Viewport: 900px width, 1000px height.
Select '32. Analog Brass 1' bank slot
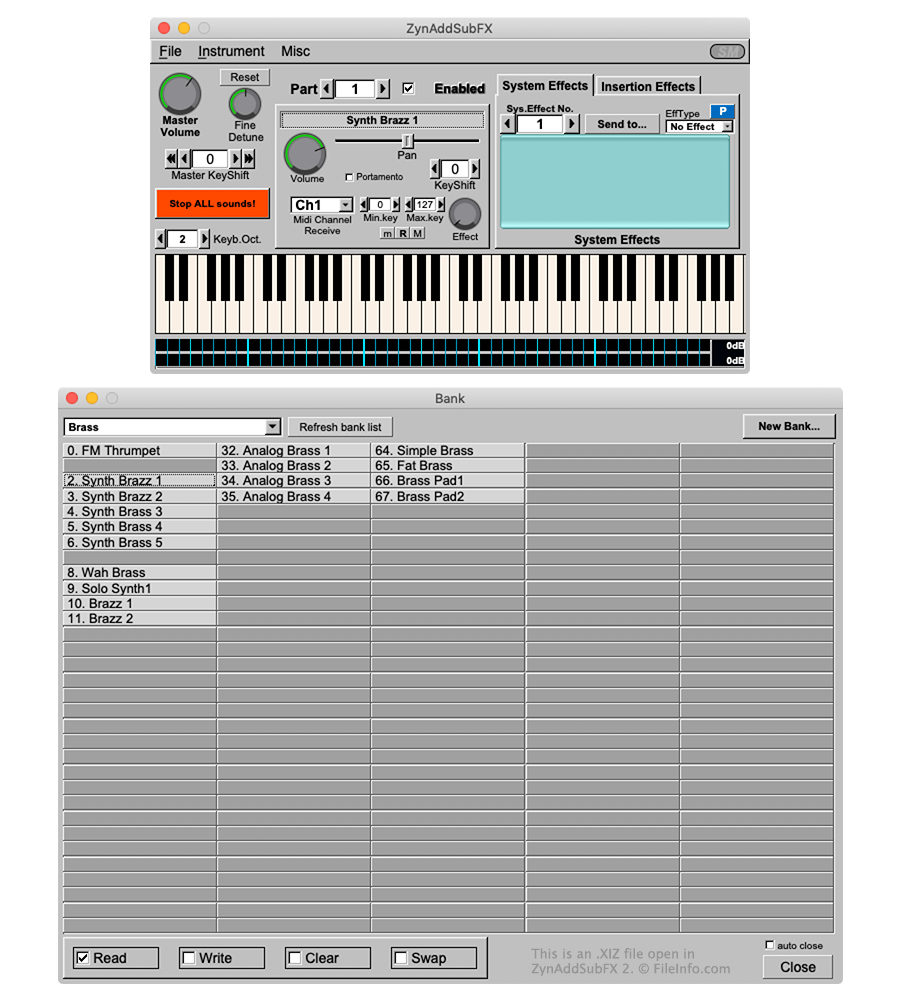[293, 450]
